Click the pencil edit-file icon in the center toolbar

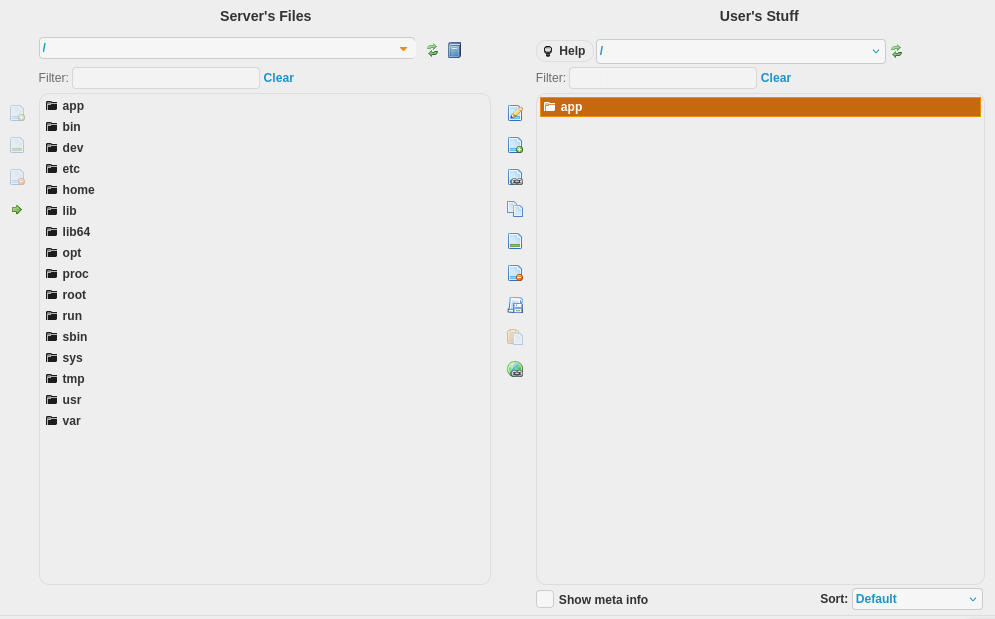pos(515,113)
